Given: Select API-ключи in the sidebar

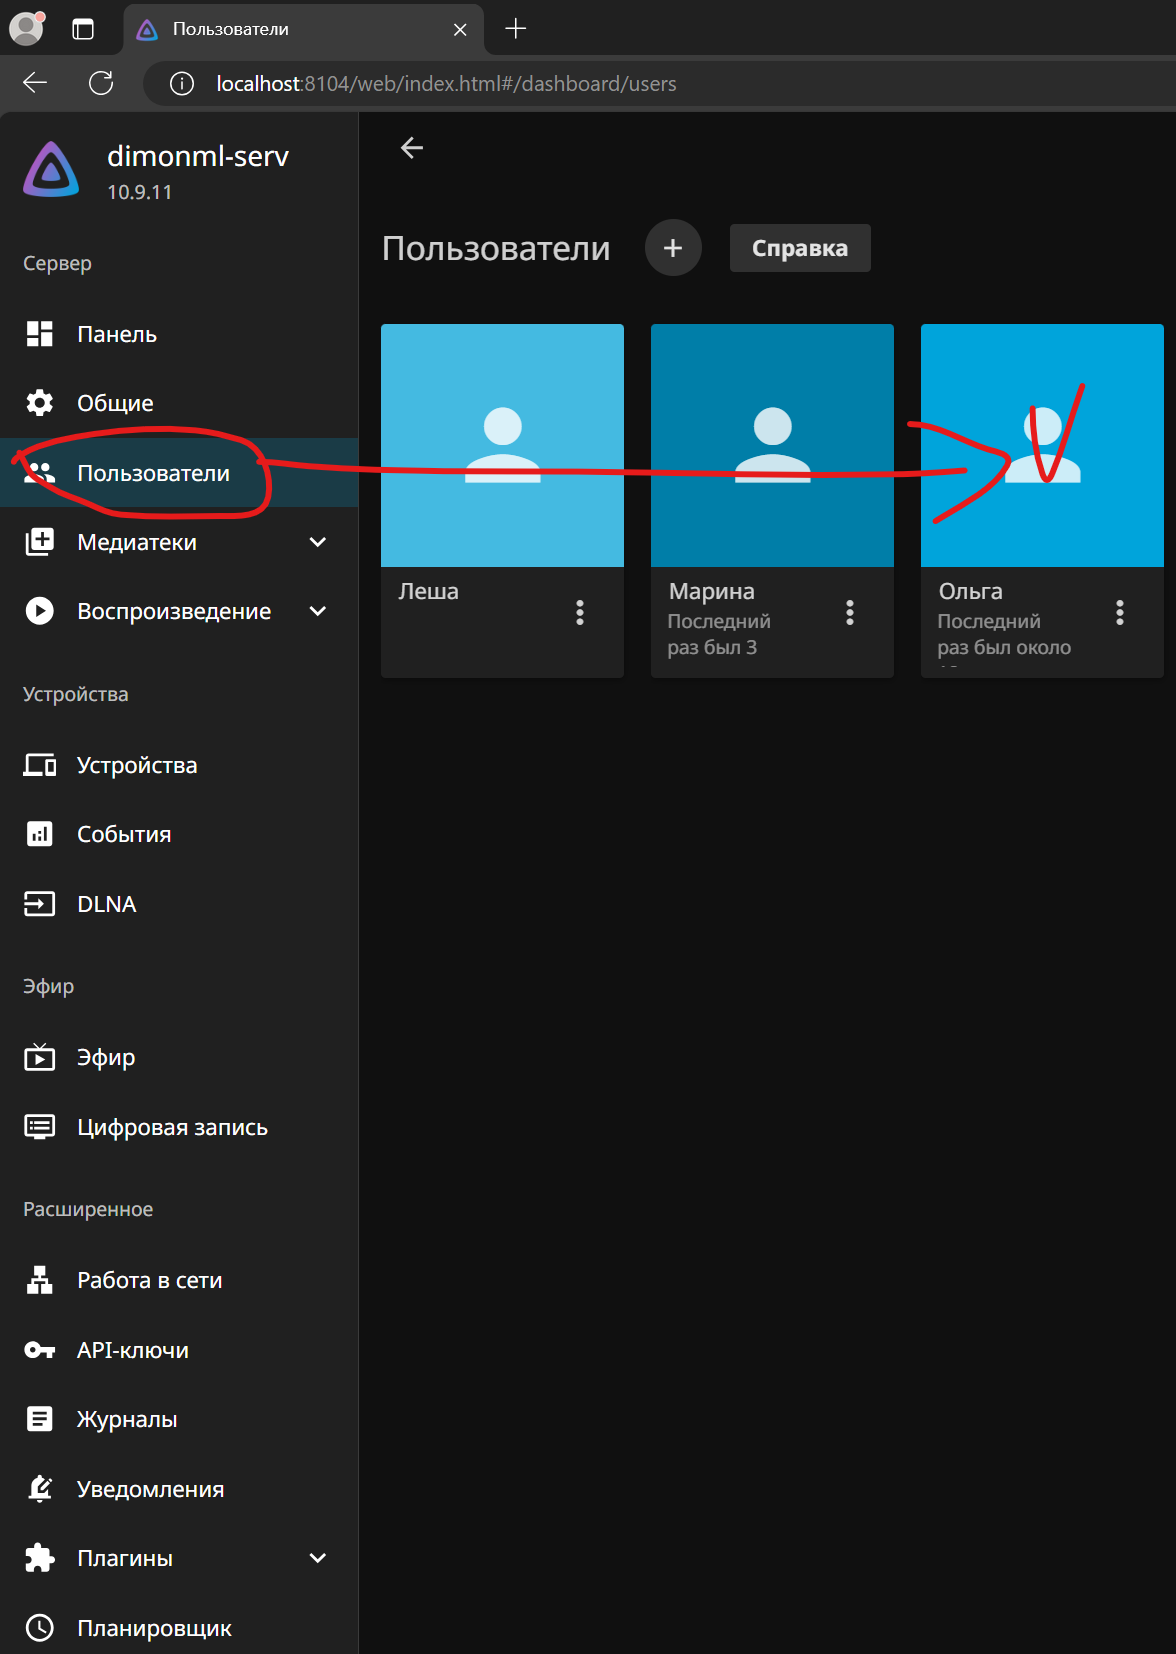Looking at the screenshot, I should coord(133,1350).
